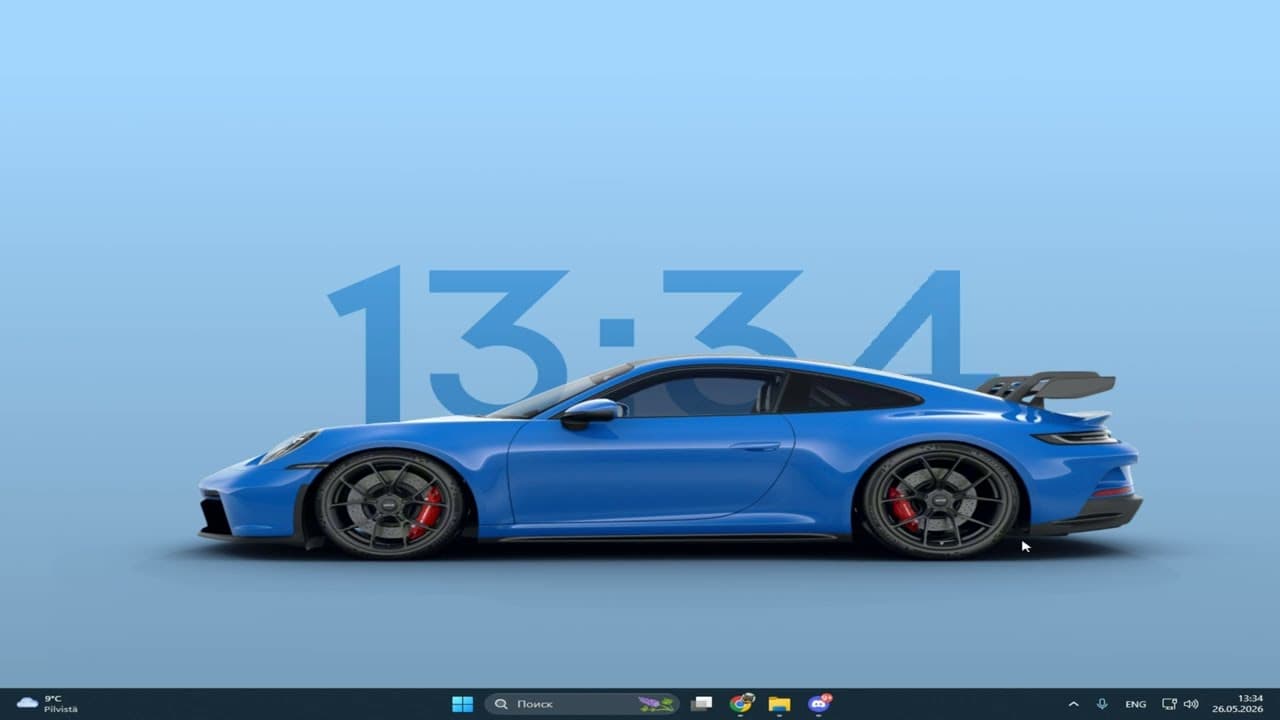Click the Поиск search box
The image size is (1280, 720).
point(582,704)
